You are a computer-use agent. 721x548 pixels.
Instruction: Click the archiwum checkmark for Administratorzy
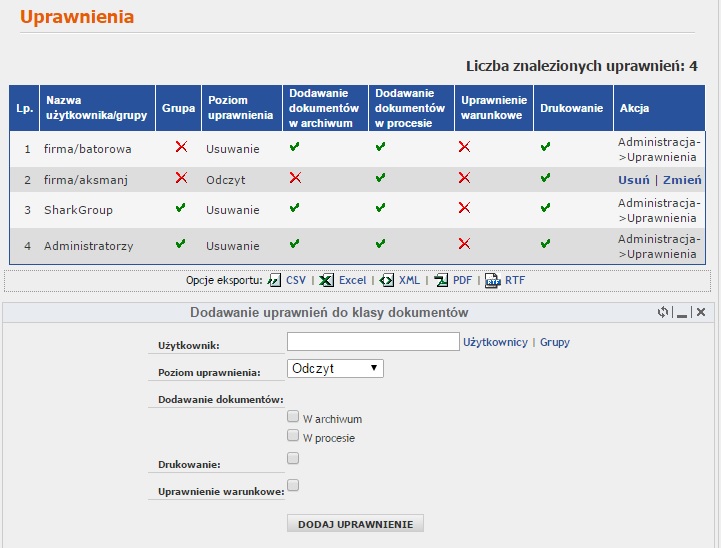point(294,243)
